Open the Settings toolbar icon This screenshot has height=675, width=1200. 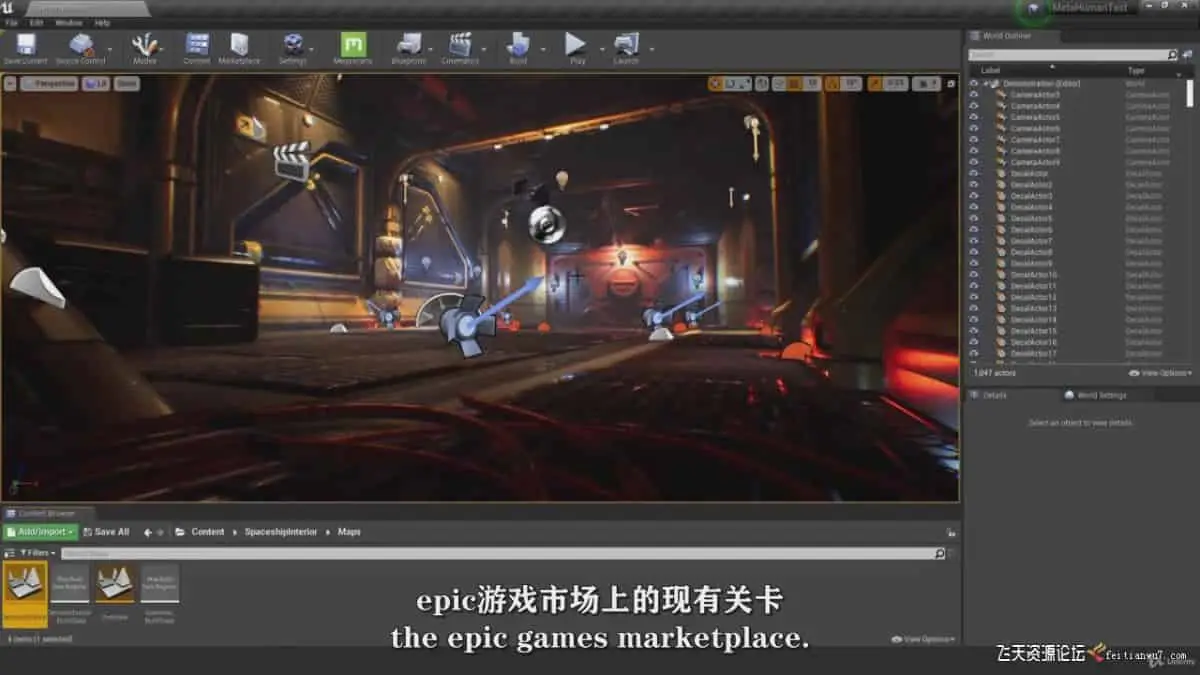point(293,48)
